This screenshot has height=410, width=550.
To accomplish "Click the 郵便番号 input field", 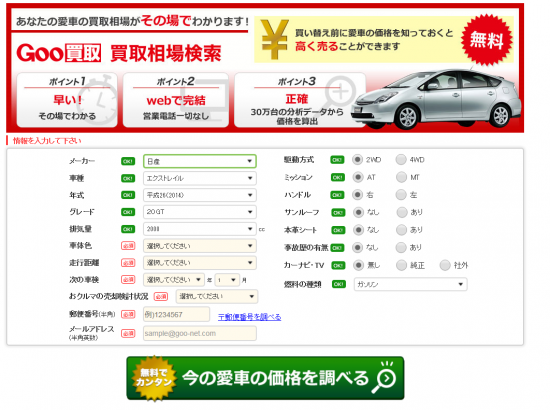I will tap(176, 314).
